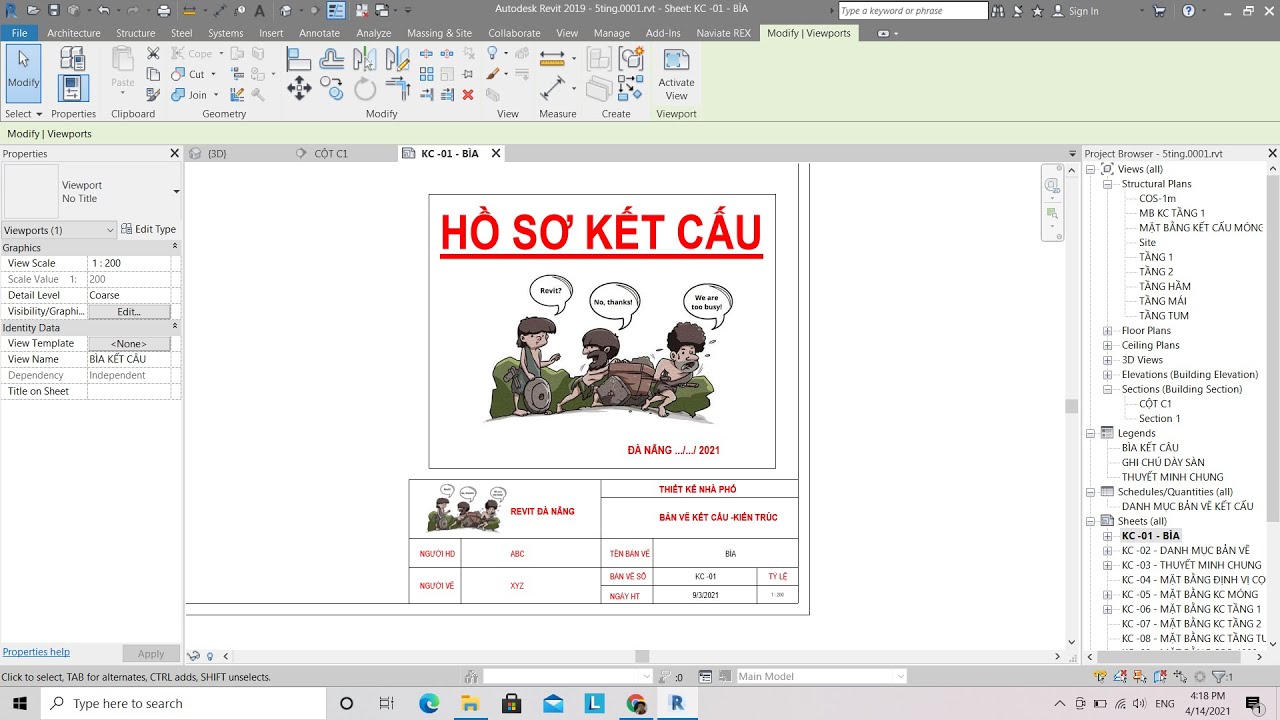1280x720 pixels.
Task: Click the Pin tool
Action: click(x=467, y=74)
